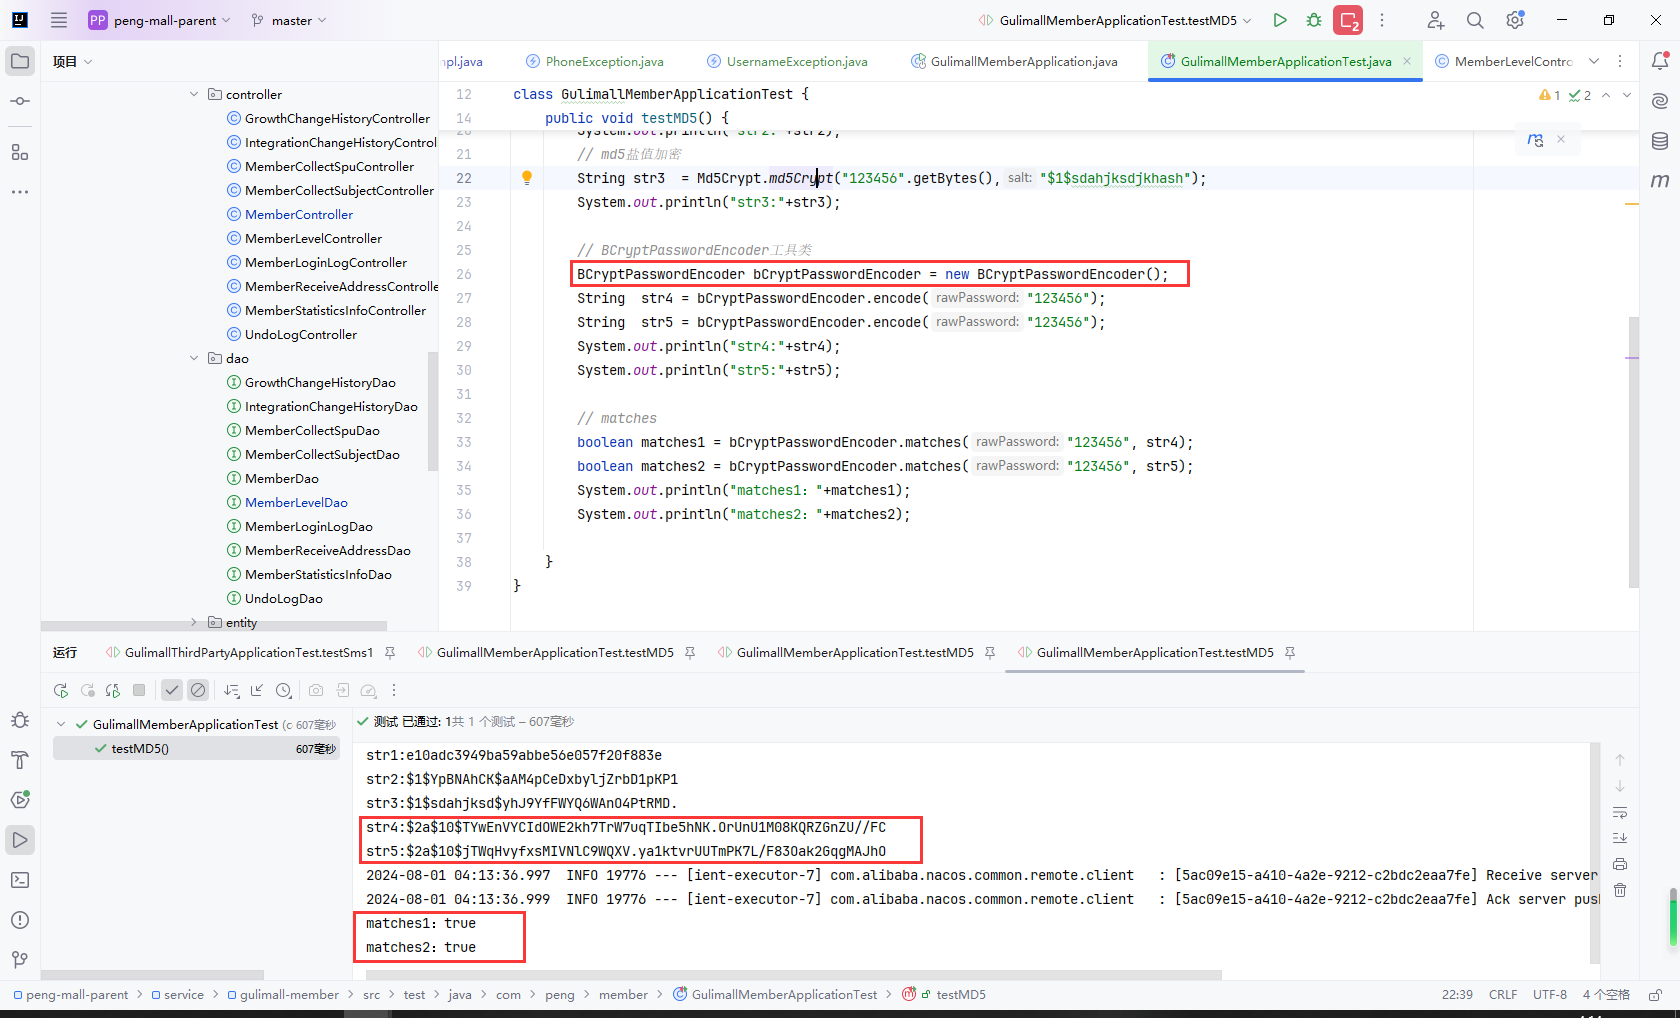Rerun the test from the Run panel toolbar
The height and width of the screenshot is (1018, 1680).
tap(61, 690)
